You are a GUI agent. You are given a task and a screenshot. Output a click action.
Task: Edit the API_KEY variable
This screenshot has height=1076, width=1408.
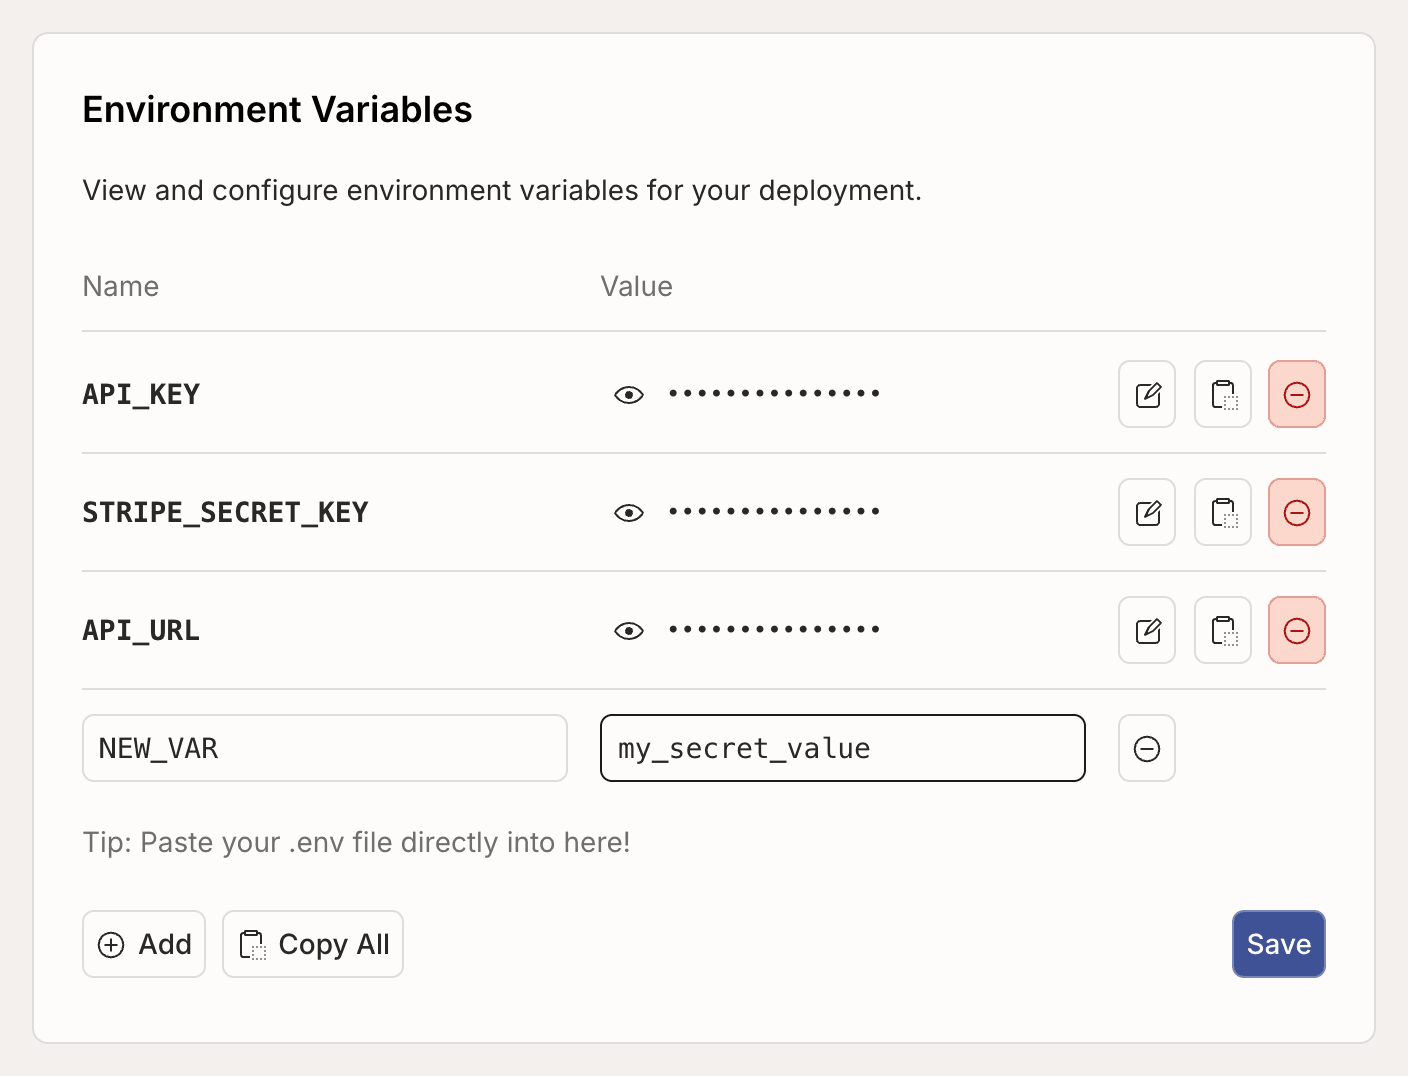pos(1147,394)
